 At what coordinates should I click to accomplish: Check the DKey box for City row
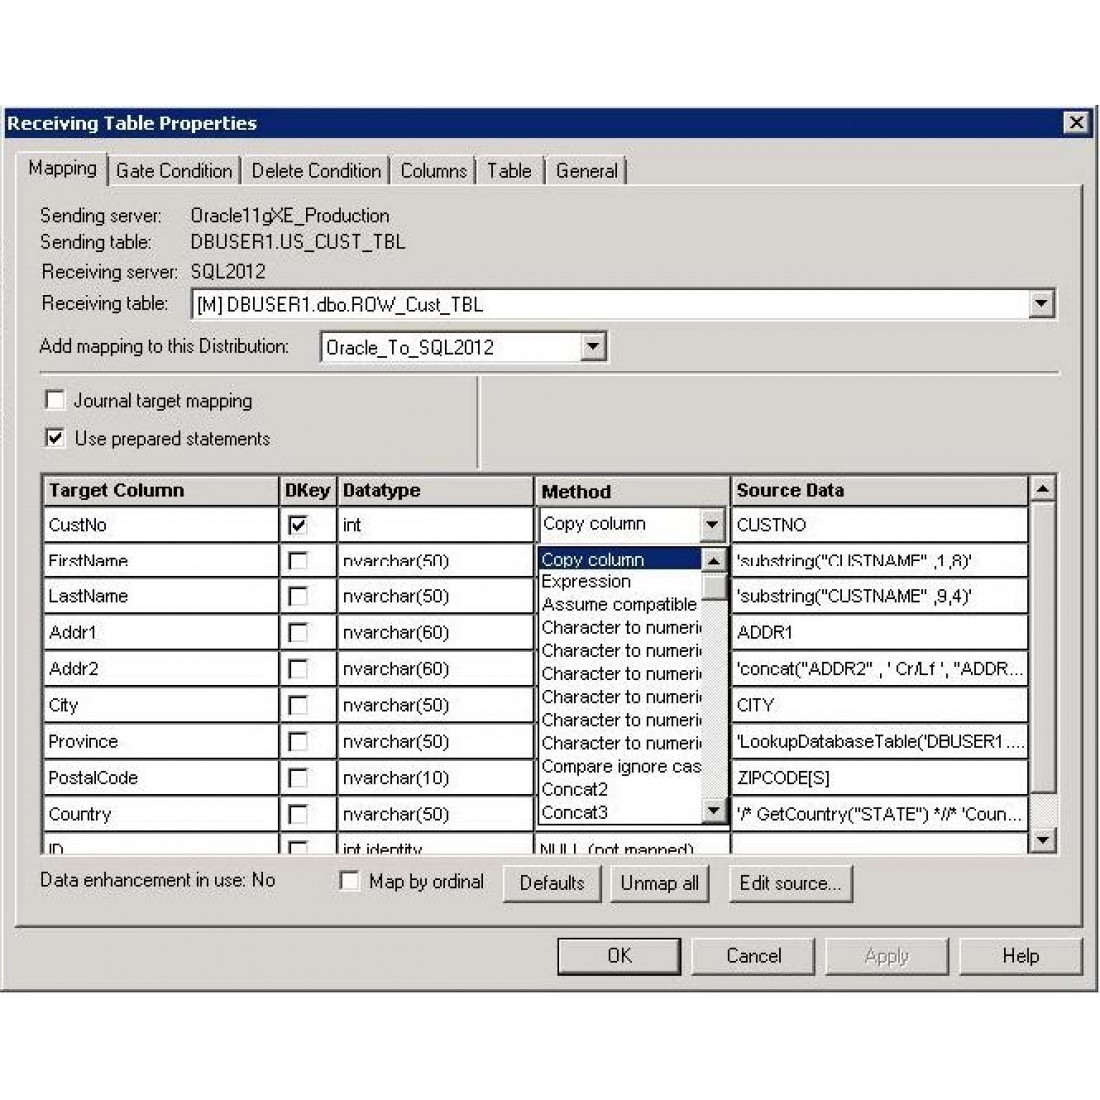297,705
